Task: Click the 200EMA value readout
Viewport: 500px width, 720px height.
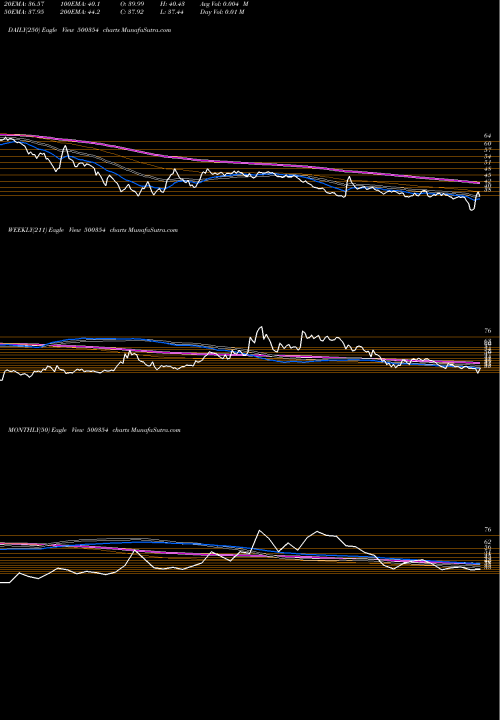Action: pos(79,12)
